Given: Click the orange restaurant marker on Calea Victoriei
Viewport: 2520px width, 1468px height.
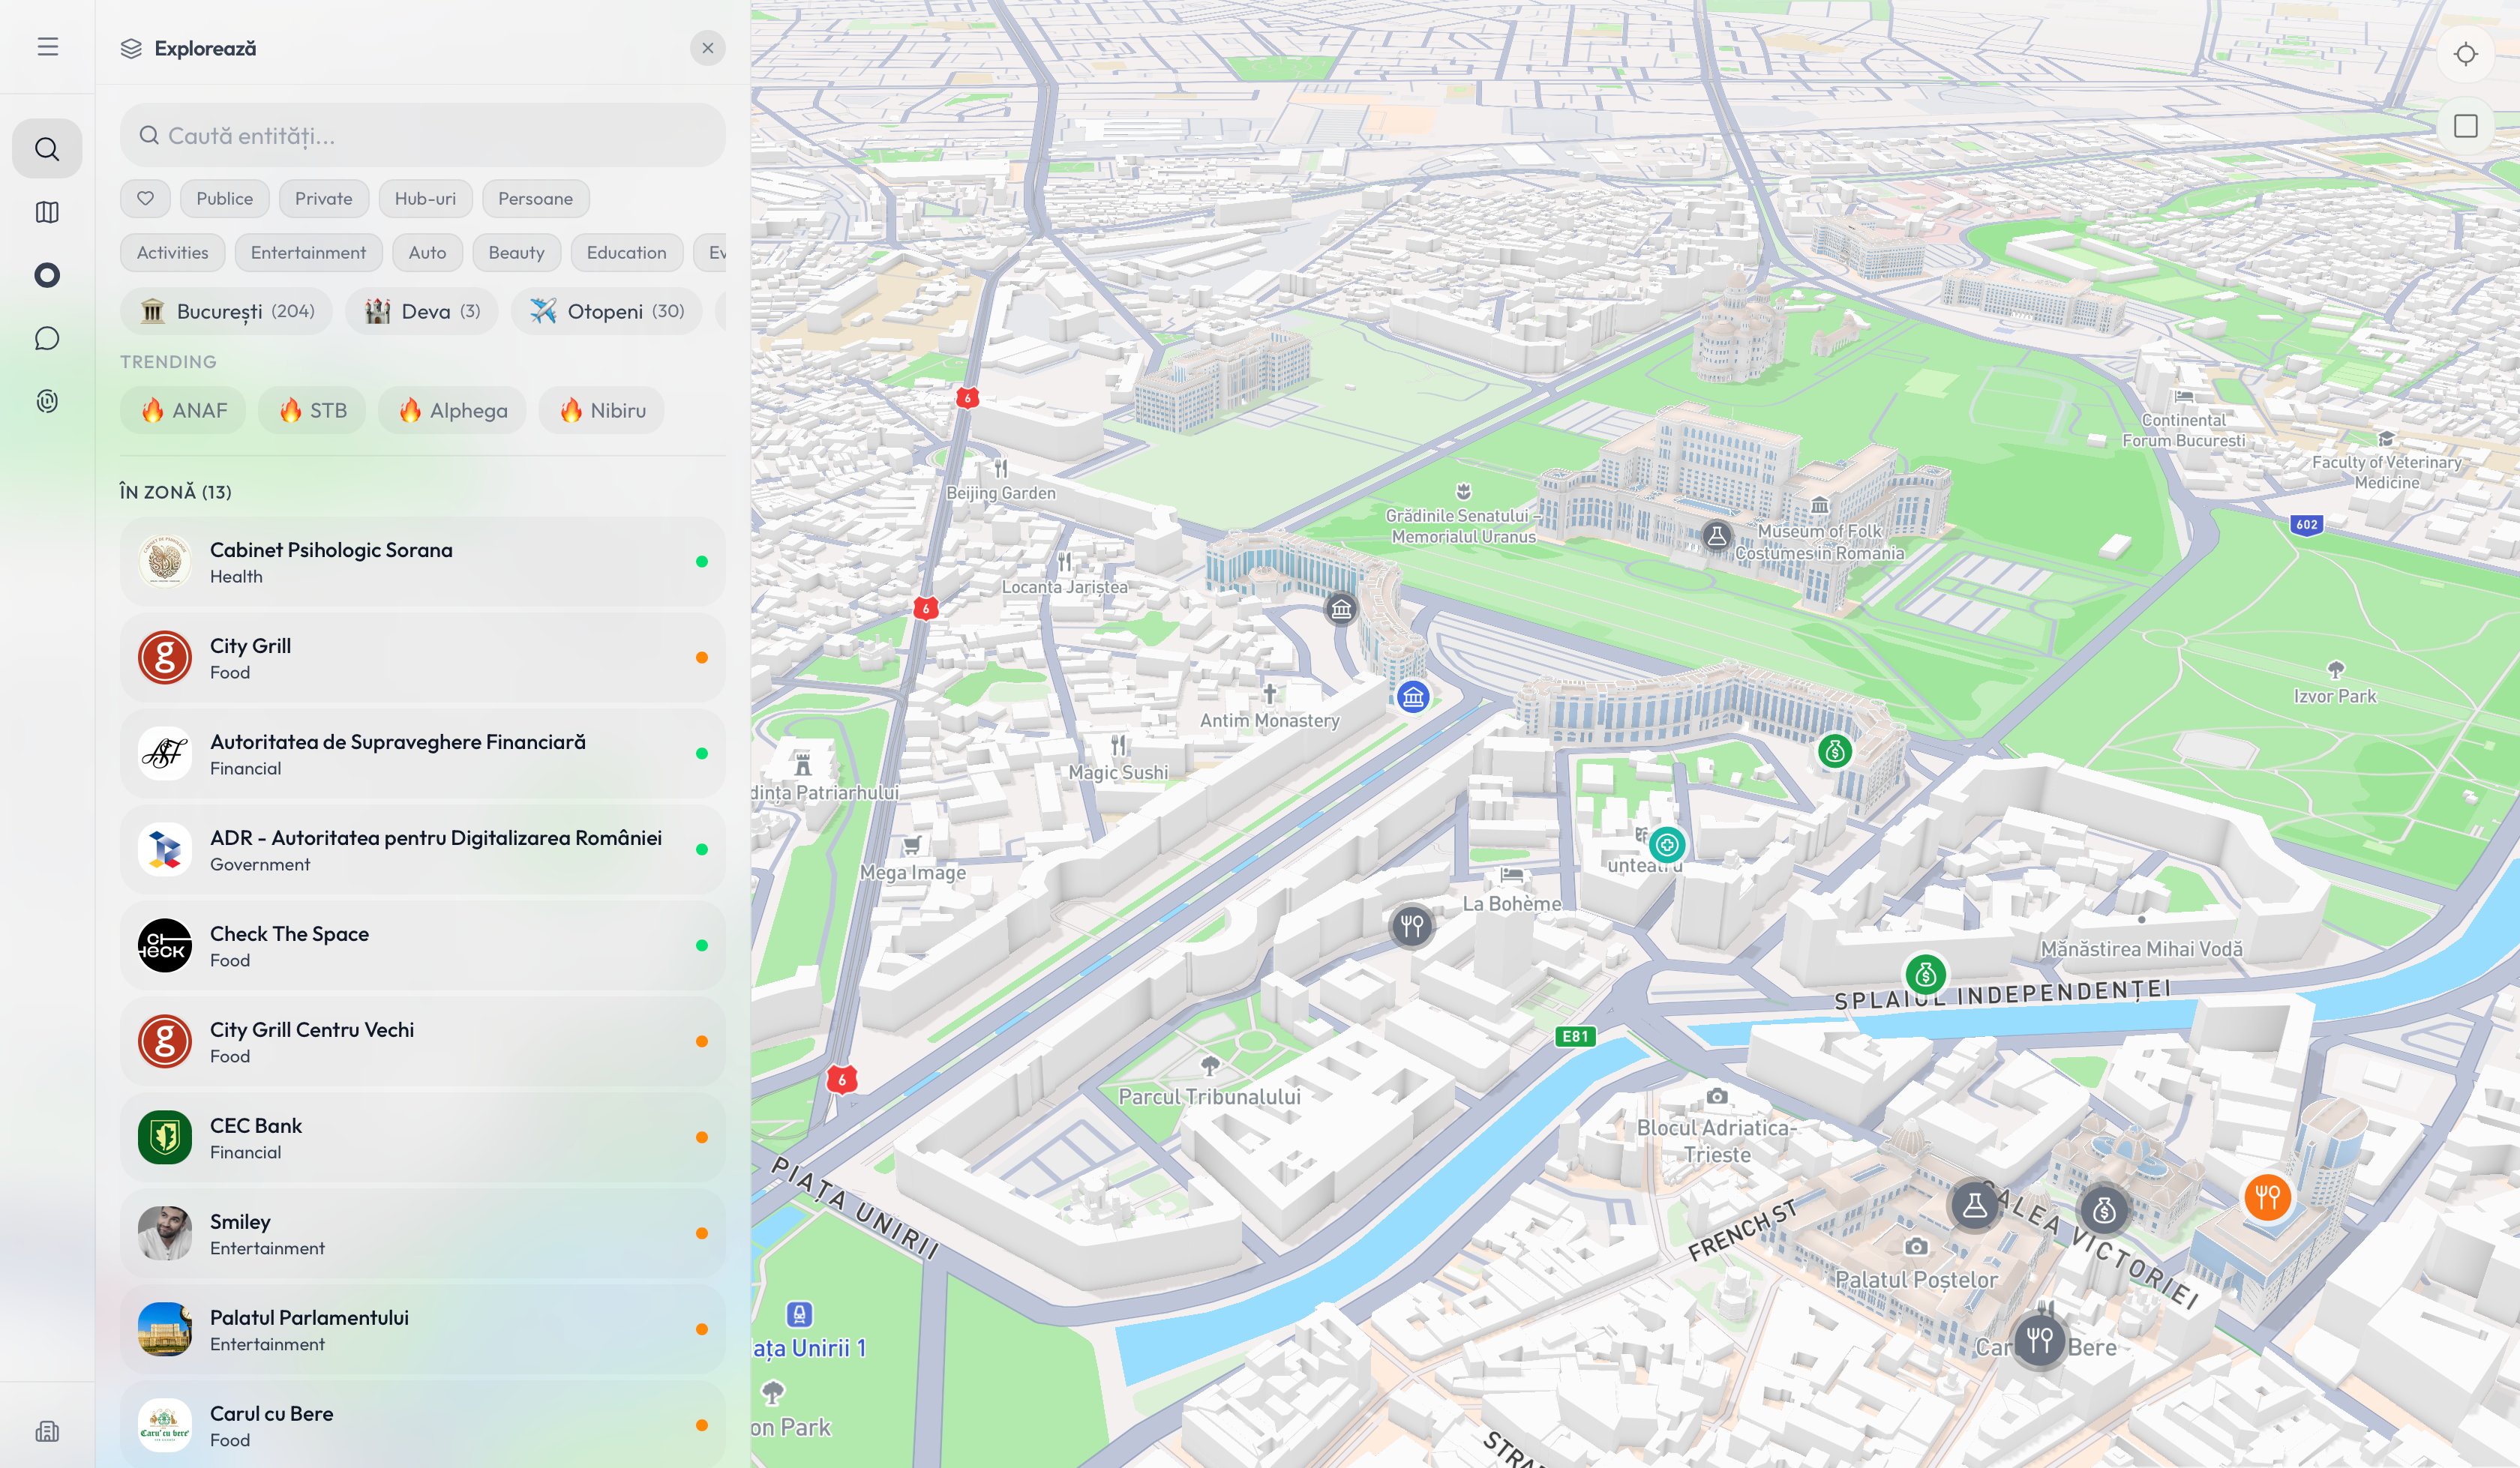Looking at the screenshot, I should [2267, 1196].
